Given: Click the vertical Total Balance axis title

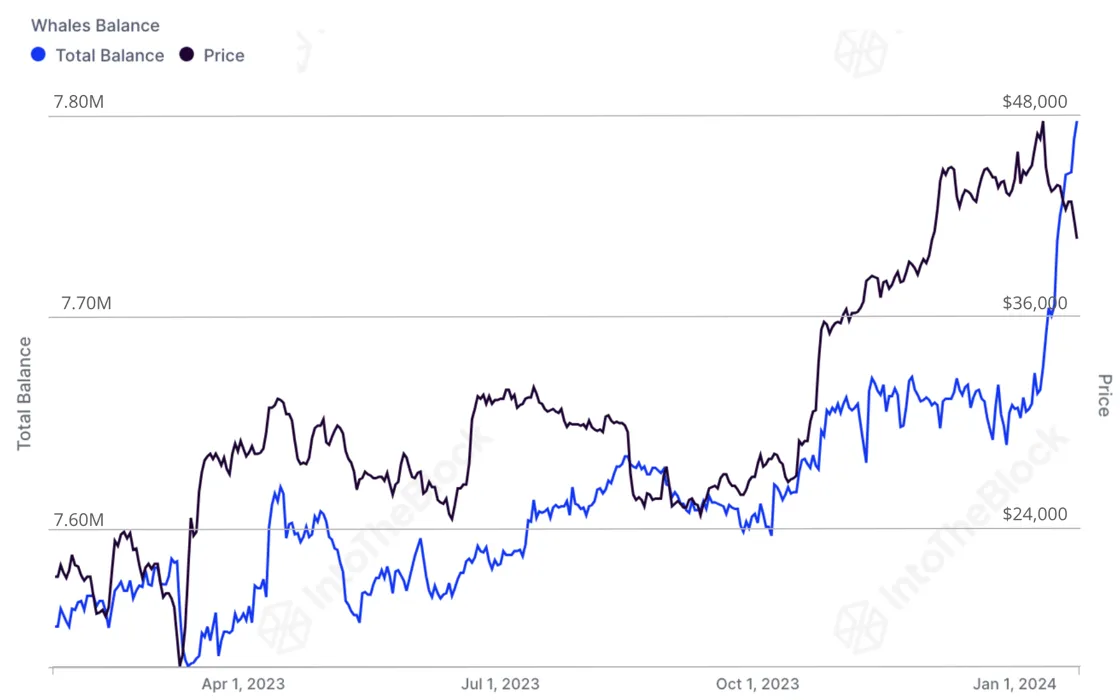Looking at the screenshot, I should coord(25,393).
